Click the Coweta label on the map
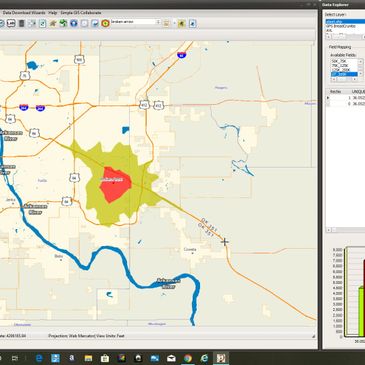Viewport: 365px width, 365px height. [x=190, y=249]
